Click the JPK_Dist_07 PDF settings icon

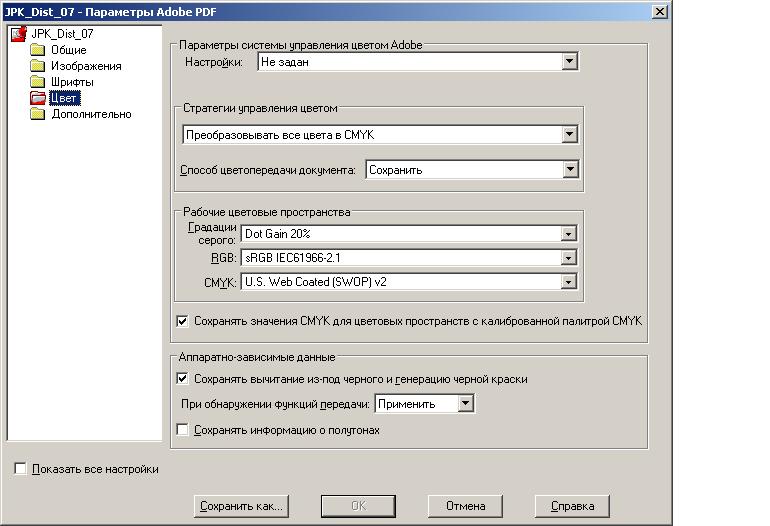19,34
